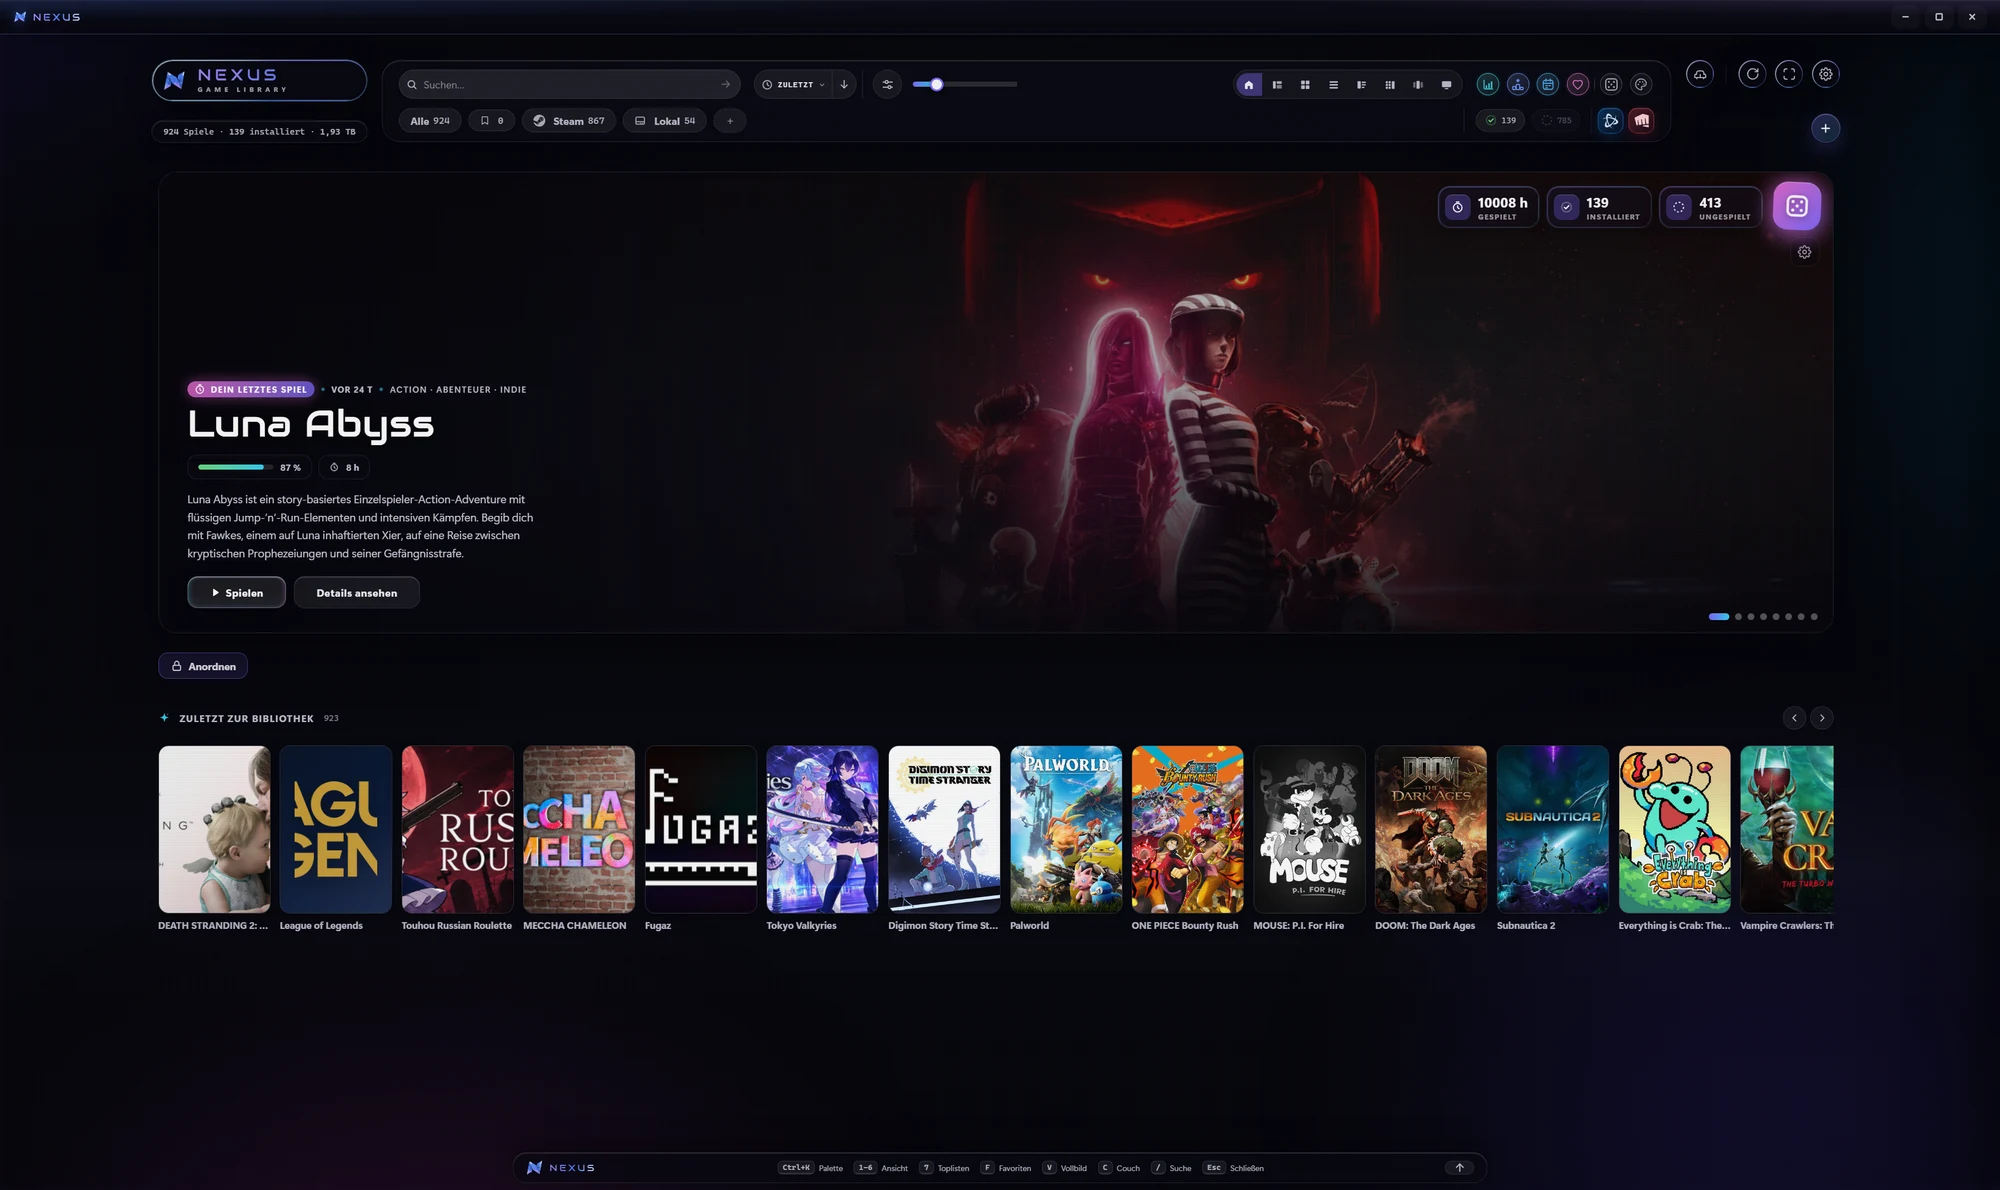Viewport: 2000px width, 1190px height.
Task: Open the calendar icon
Action: (x=1548, y=85)
